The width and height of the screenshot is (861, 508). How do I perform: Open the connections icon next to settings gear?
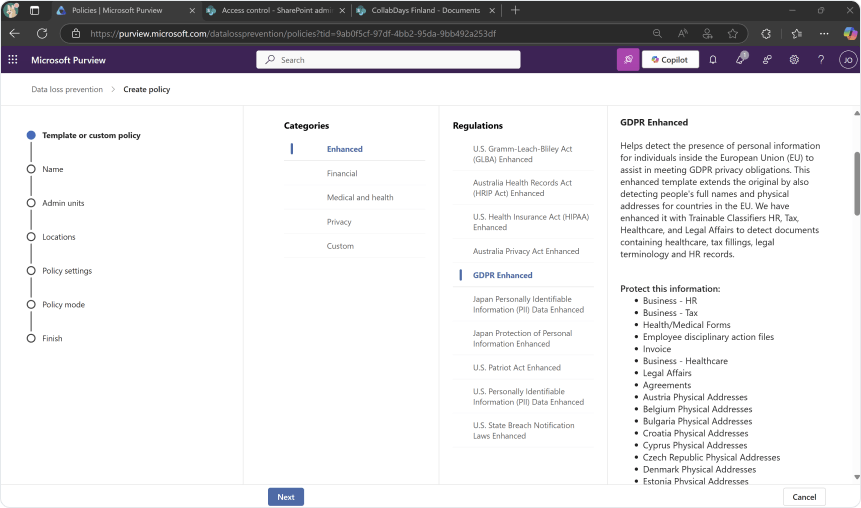767,59
